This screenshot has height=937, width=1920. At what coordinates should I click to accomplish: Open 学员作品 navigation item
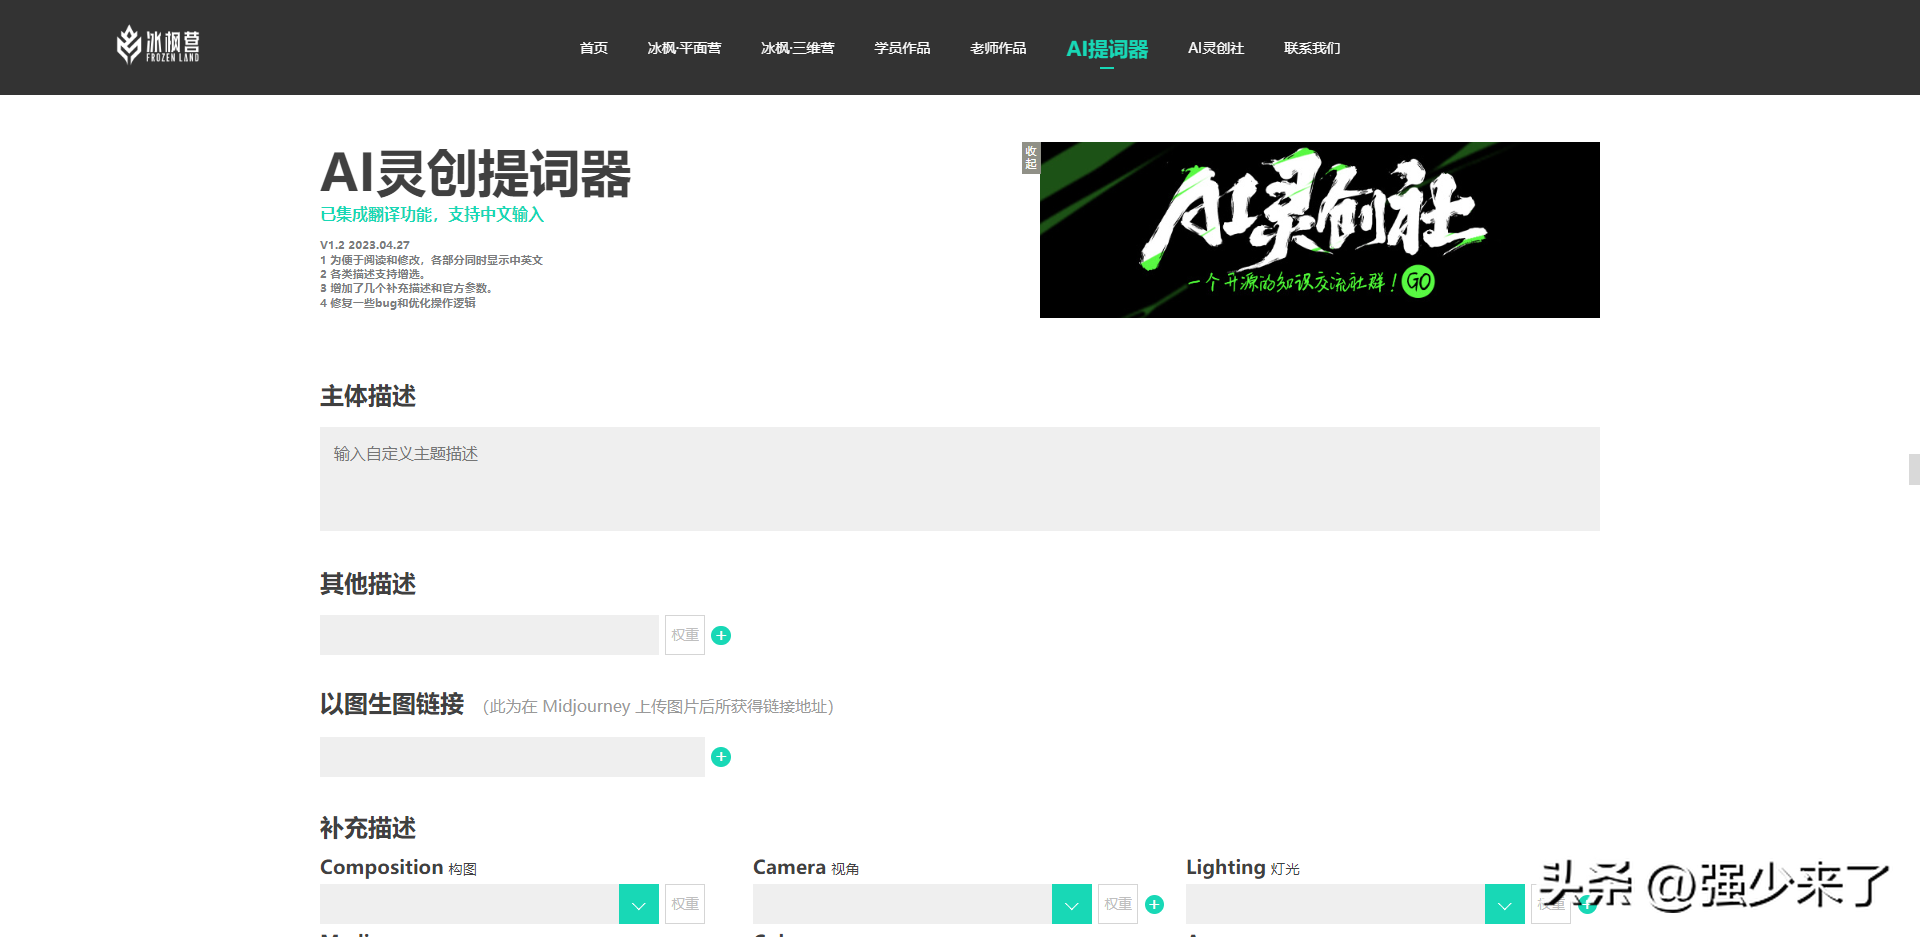pos(902,48)
